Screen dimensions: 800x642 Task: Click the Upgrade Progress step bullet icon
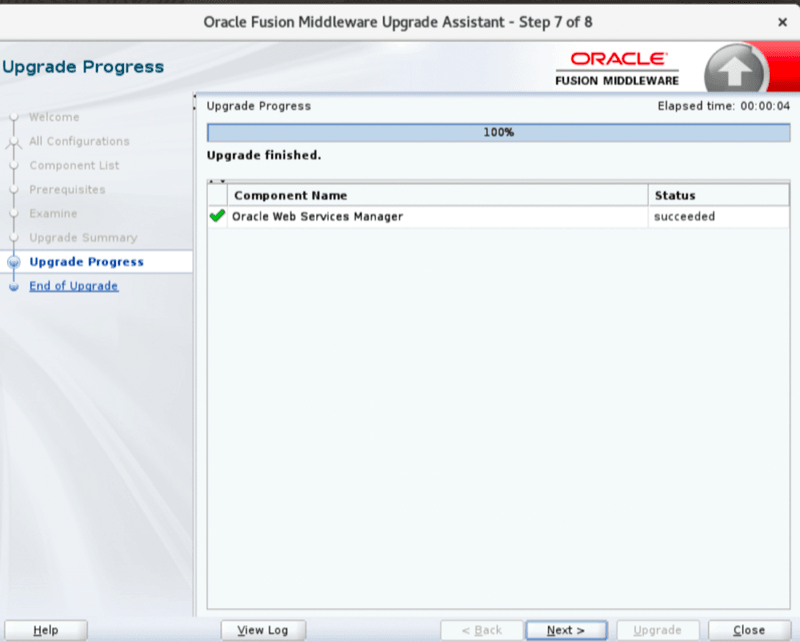click(14, 262)
